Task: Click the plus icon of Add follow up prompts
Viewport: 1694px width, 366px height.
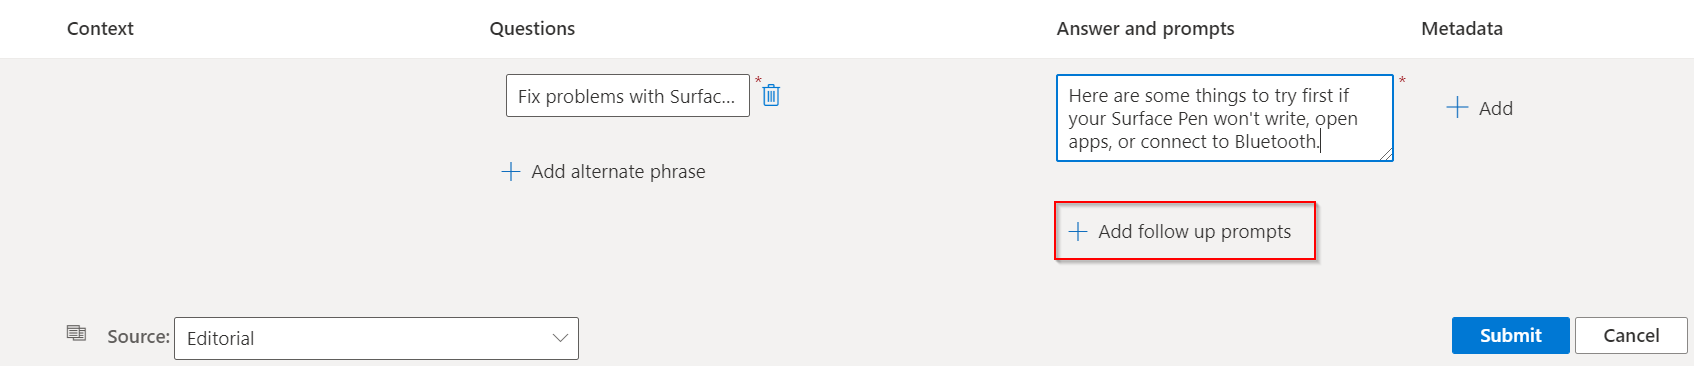Action: (x=1078, y=232)
